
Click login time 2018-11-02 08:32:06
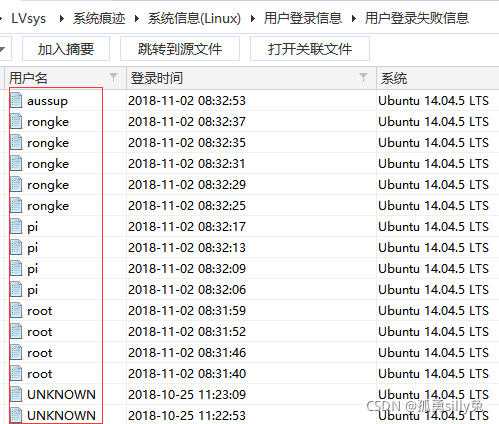click(x=187, y=290)
